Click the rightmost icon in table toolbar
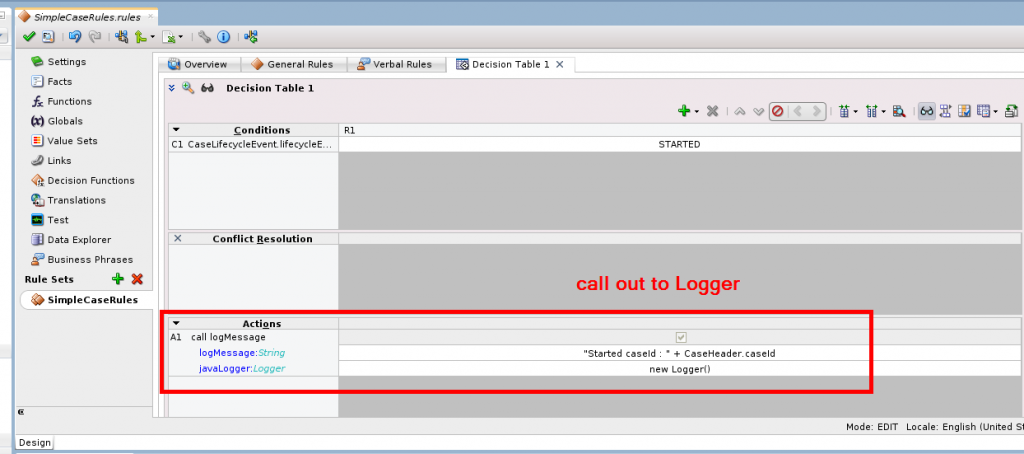 1012,112
